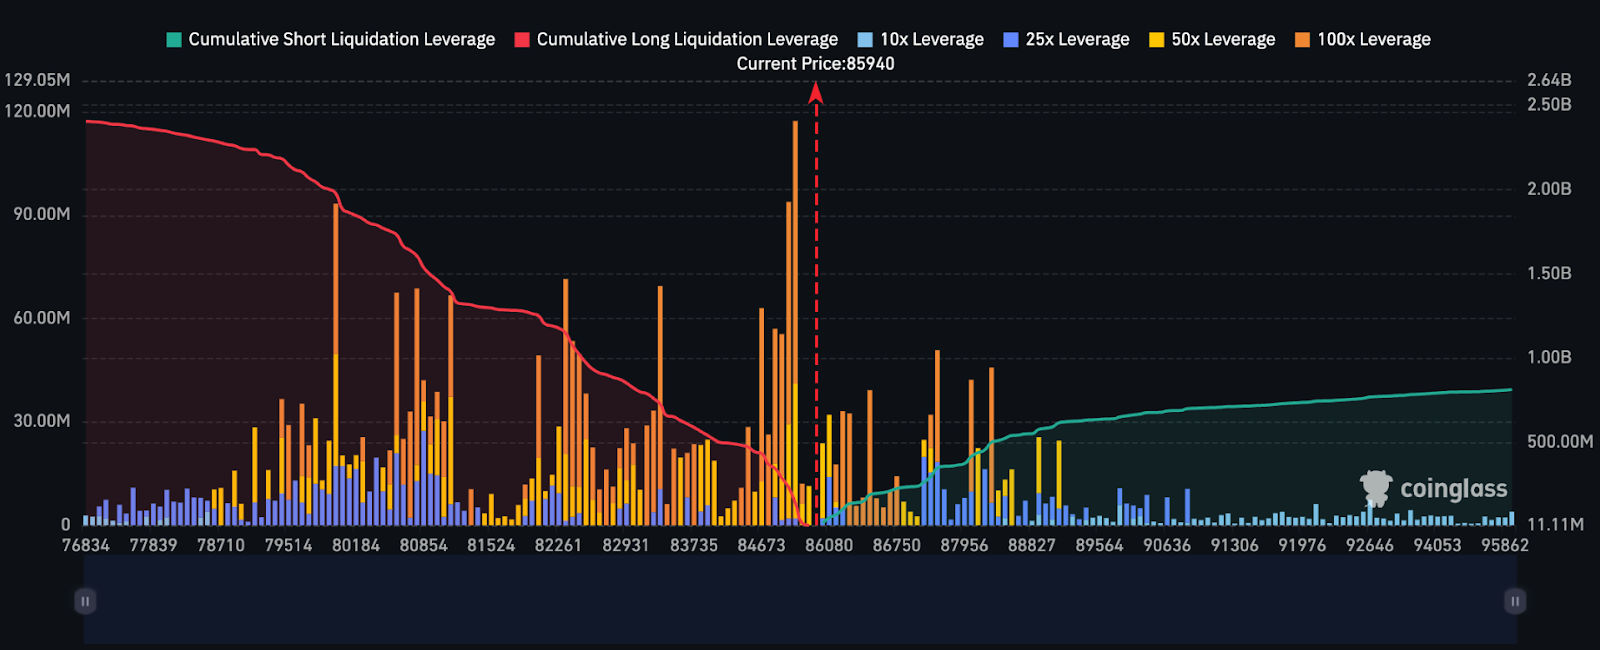Click left axis value 30.00M
Image resolution: width=1600 pixels, height=650 pixels.
point(41,421)
